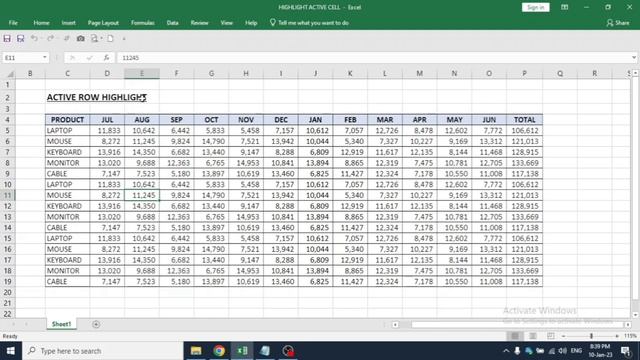Click horizontal scrollbar right arrow
This screenshot has height=360, width=640.
click(628, 324)
